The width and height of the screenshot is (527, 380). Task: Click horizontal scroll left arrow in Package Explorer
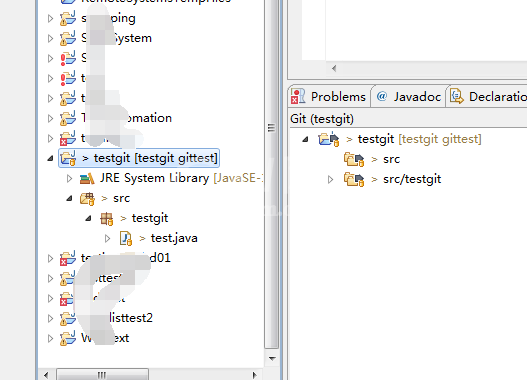46,375
